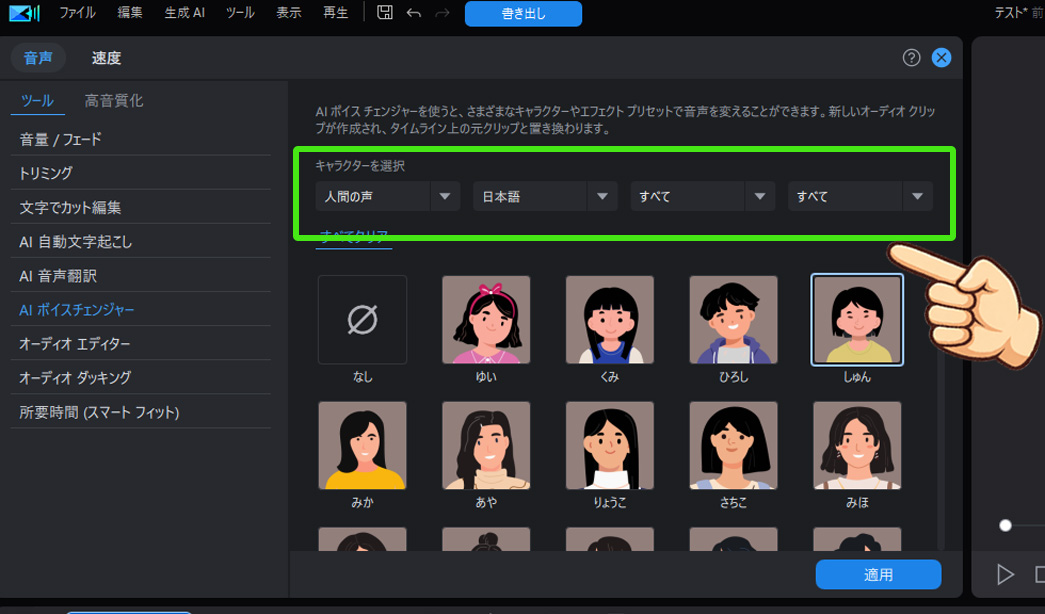Open the 人間の声 voice type dropdown
Screen dimensions: 1045x614
tap(387, 197)
